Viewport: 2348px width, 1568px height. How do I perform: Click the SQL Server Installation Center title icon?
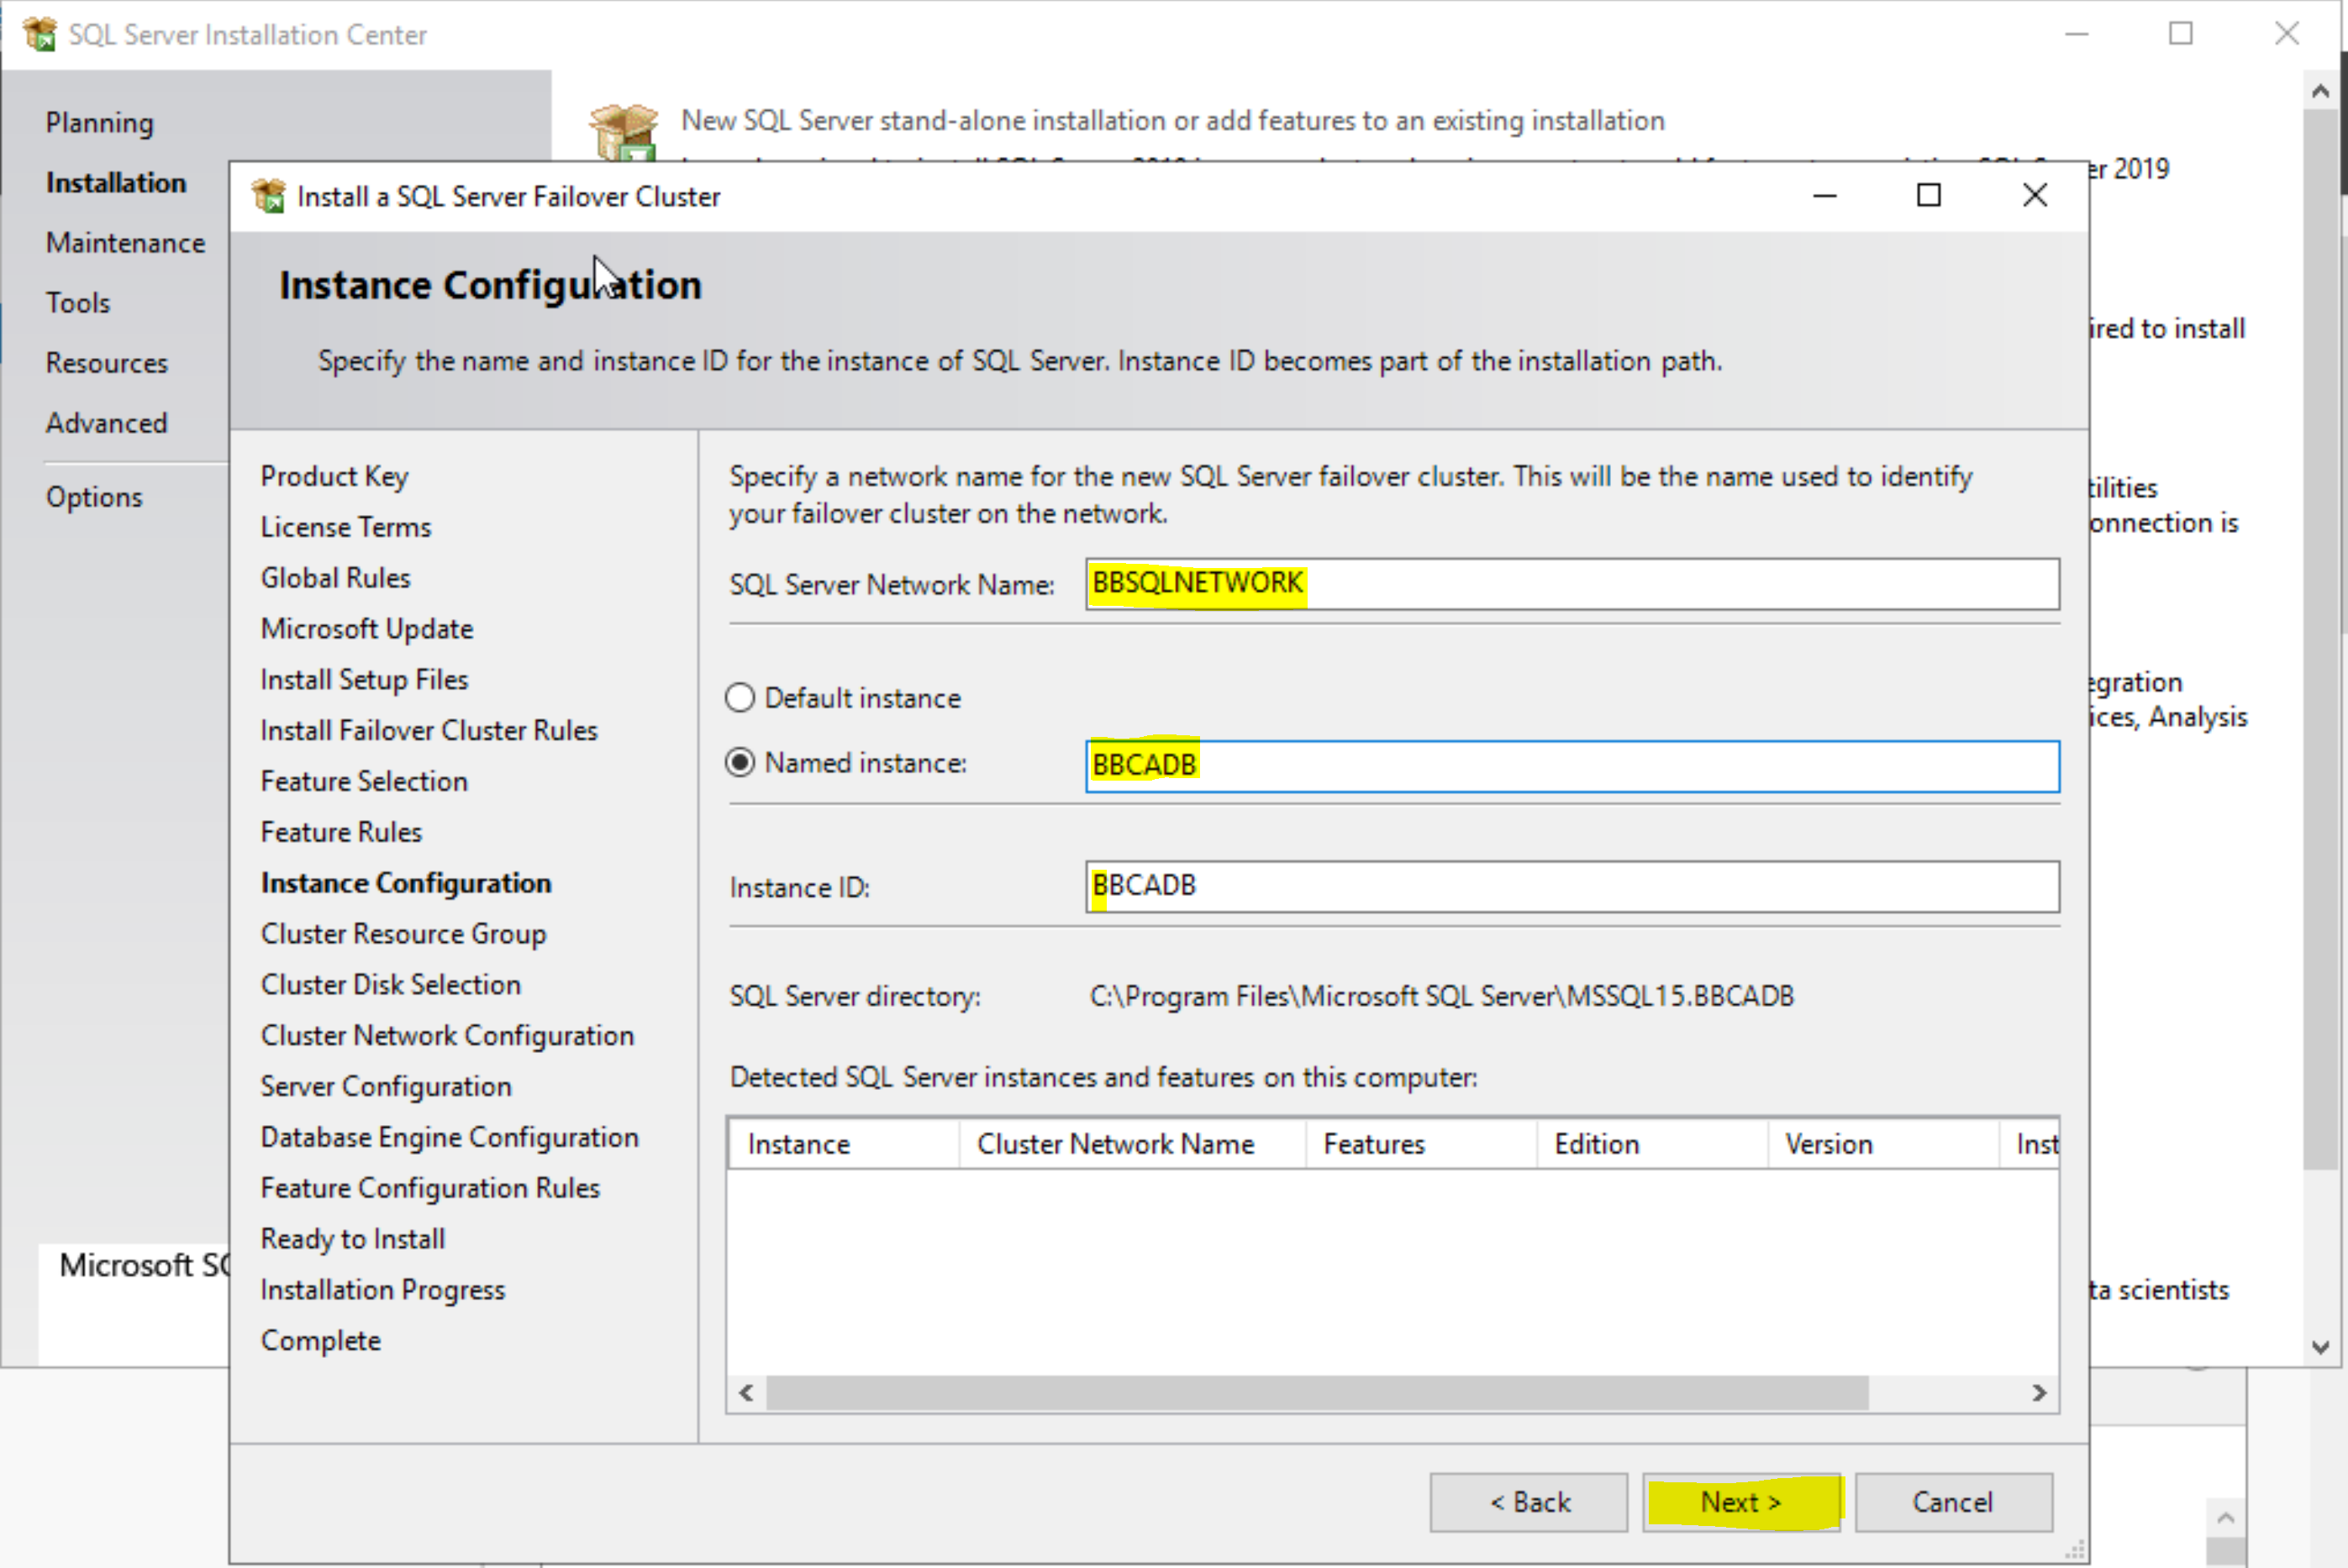pos(40,34)
